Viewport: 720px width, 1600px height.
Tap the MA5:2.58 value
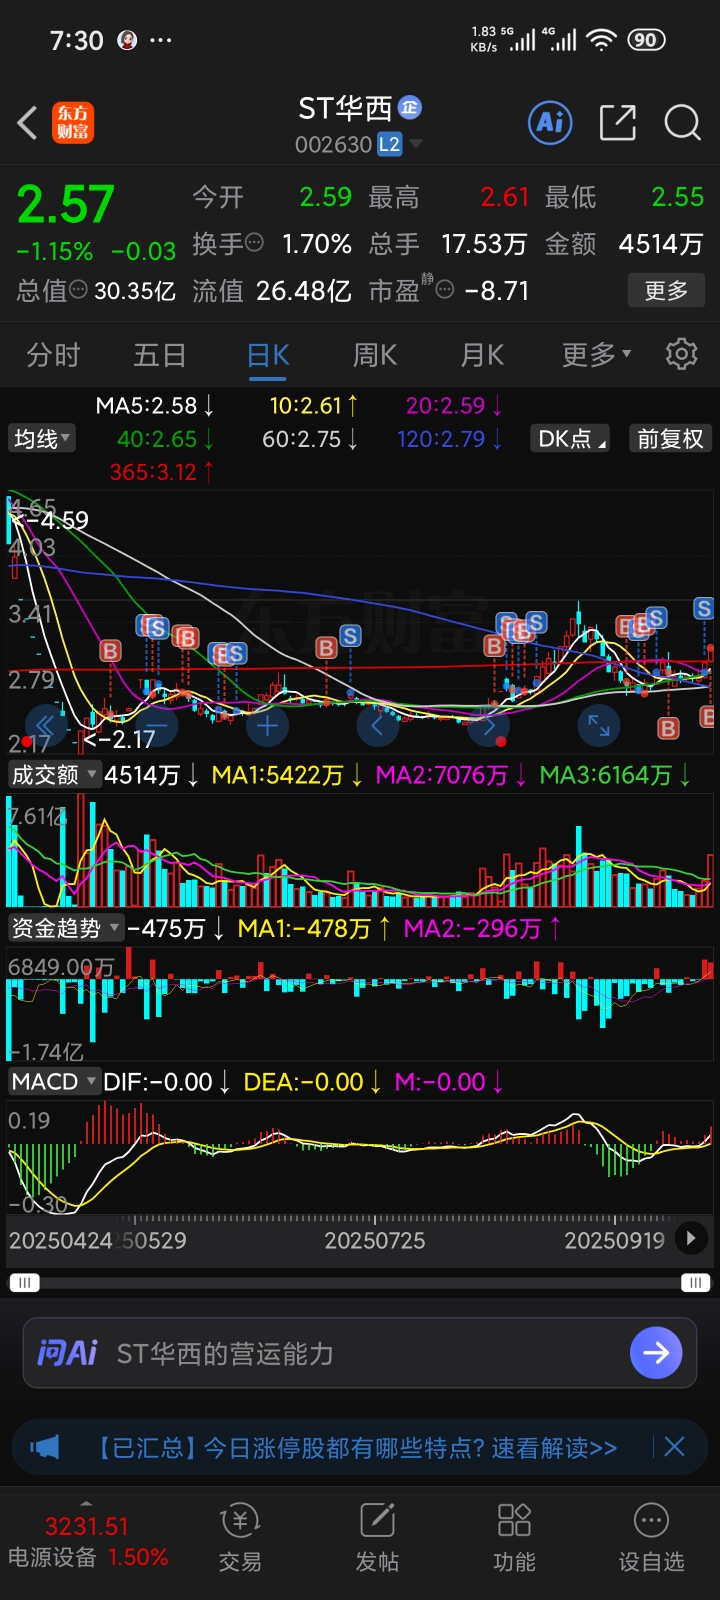pos(155,406)
